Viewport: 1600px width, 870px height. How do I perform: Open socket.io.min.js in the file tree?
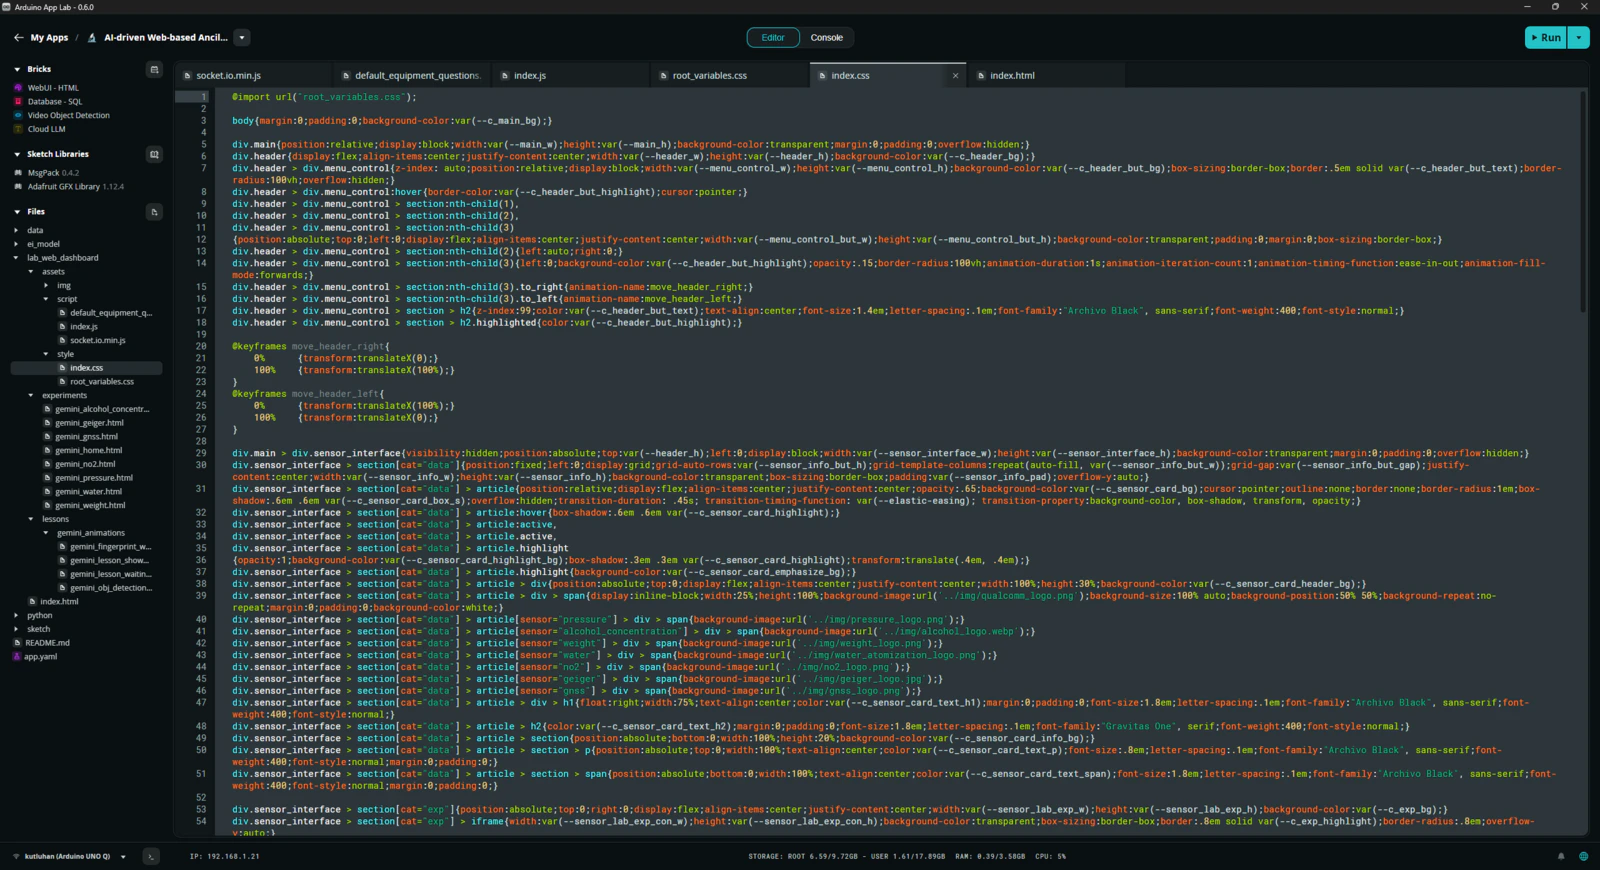pos(98,340)
